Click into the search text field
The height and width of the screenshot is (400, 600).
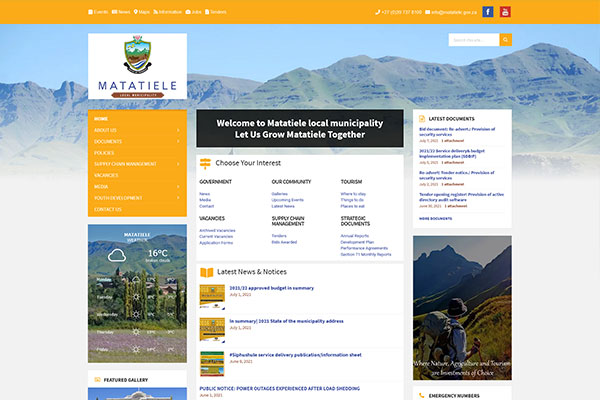[473, 40]
